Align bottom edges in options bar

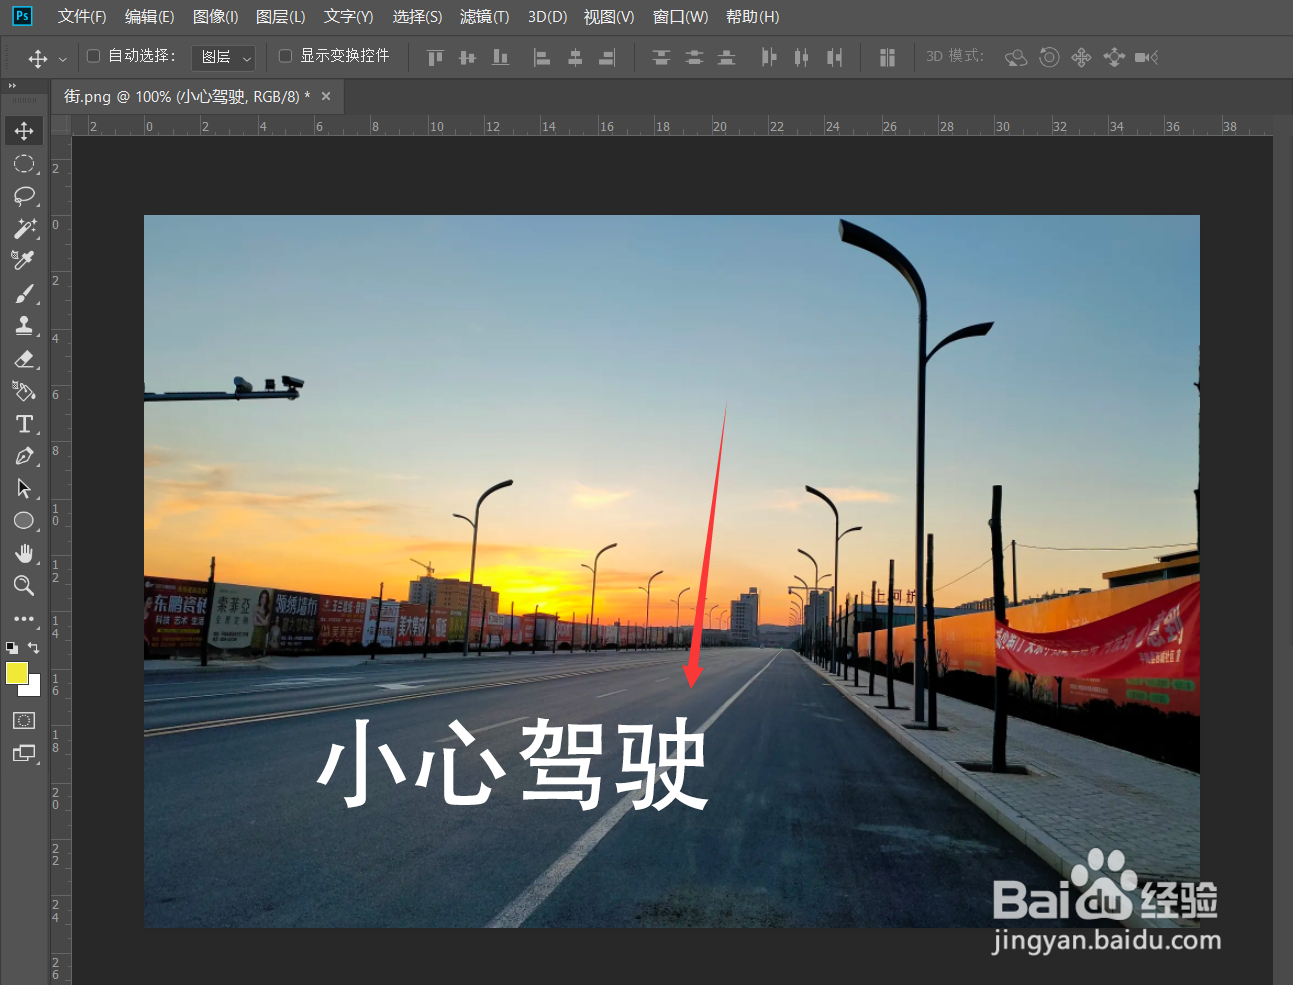tap(500, 57)
